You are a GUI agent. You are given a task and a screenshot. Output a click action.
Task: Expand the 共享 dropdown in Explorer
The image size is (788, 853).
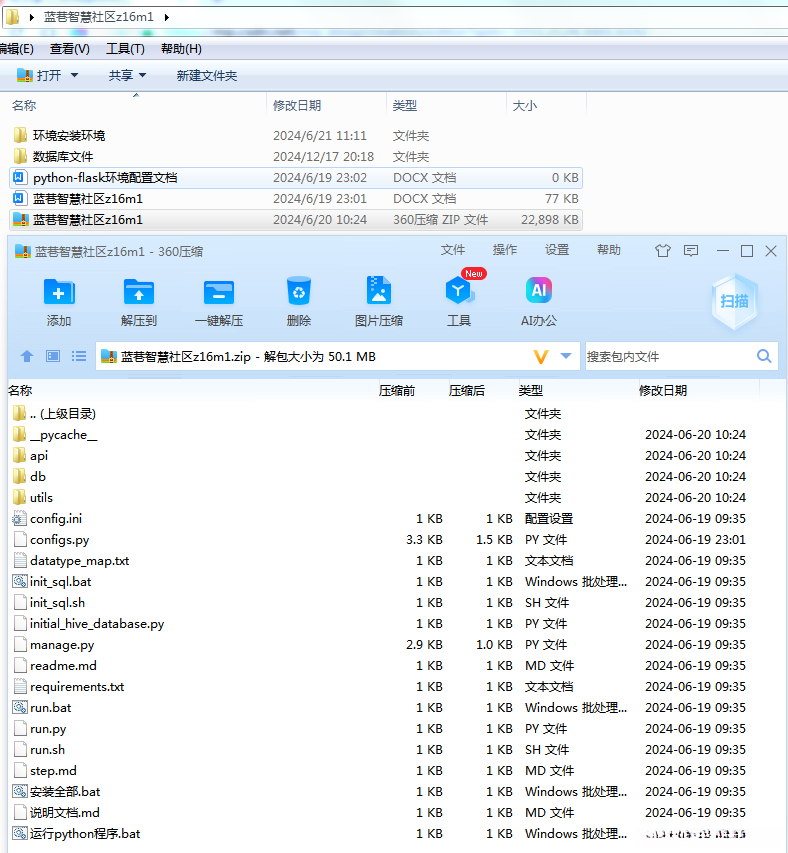coord(142,75)
